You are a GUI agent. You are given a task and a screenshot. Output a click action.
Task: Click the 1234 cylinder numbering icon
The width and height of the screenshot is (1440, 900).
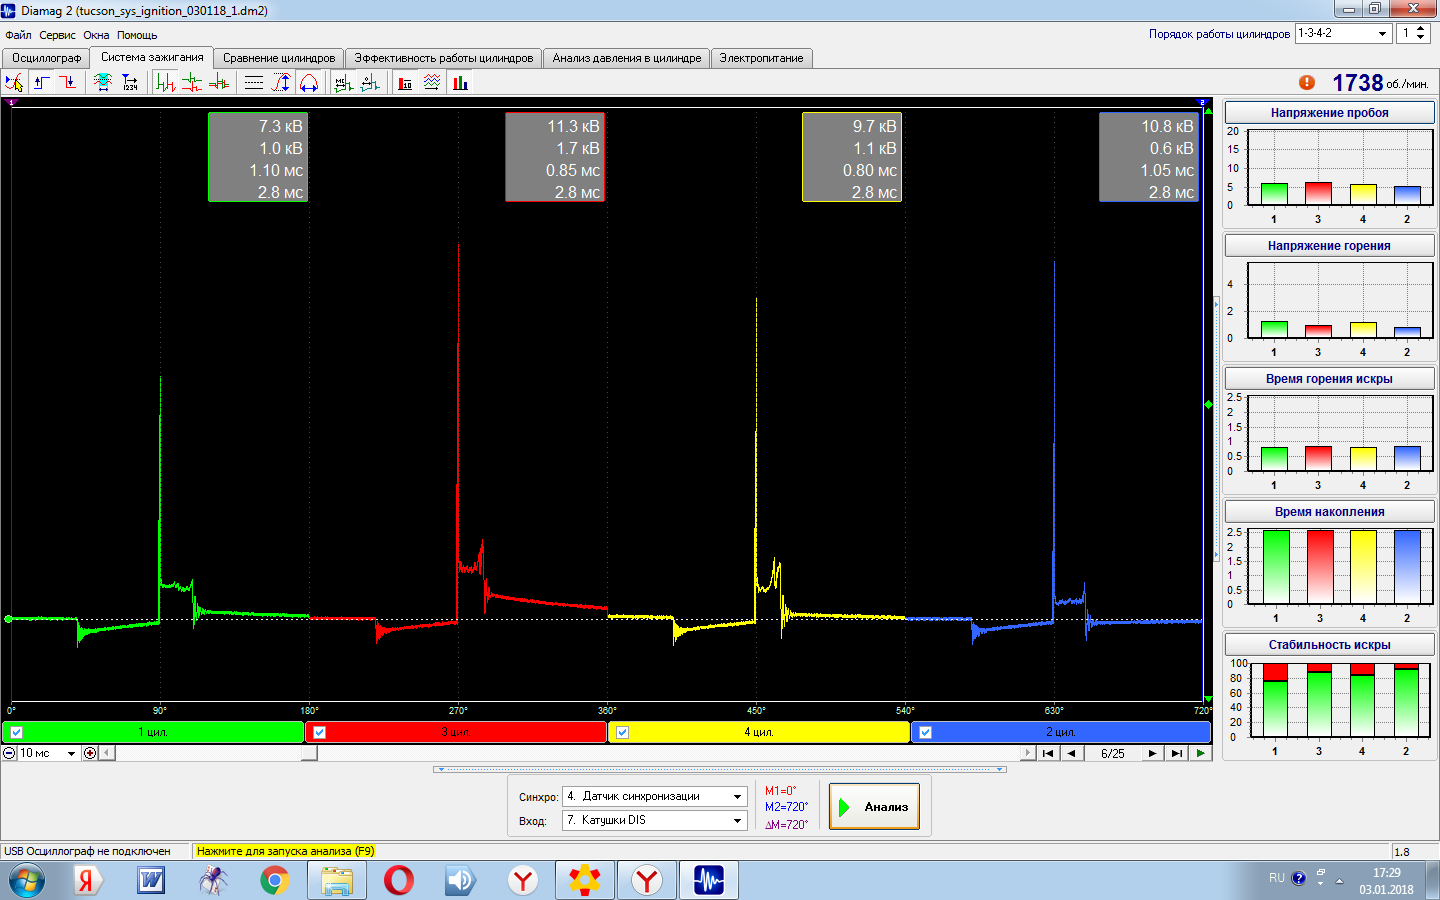[x=129, y=83]
